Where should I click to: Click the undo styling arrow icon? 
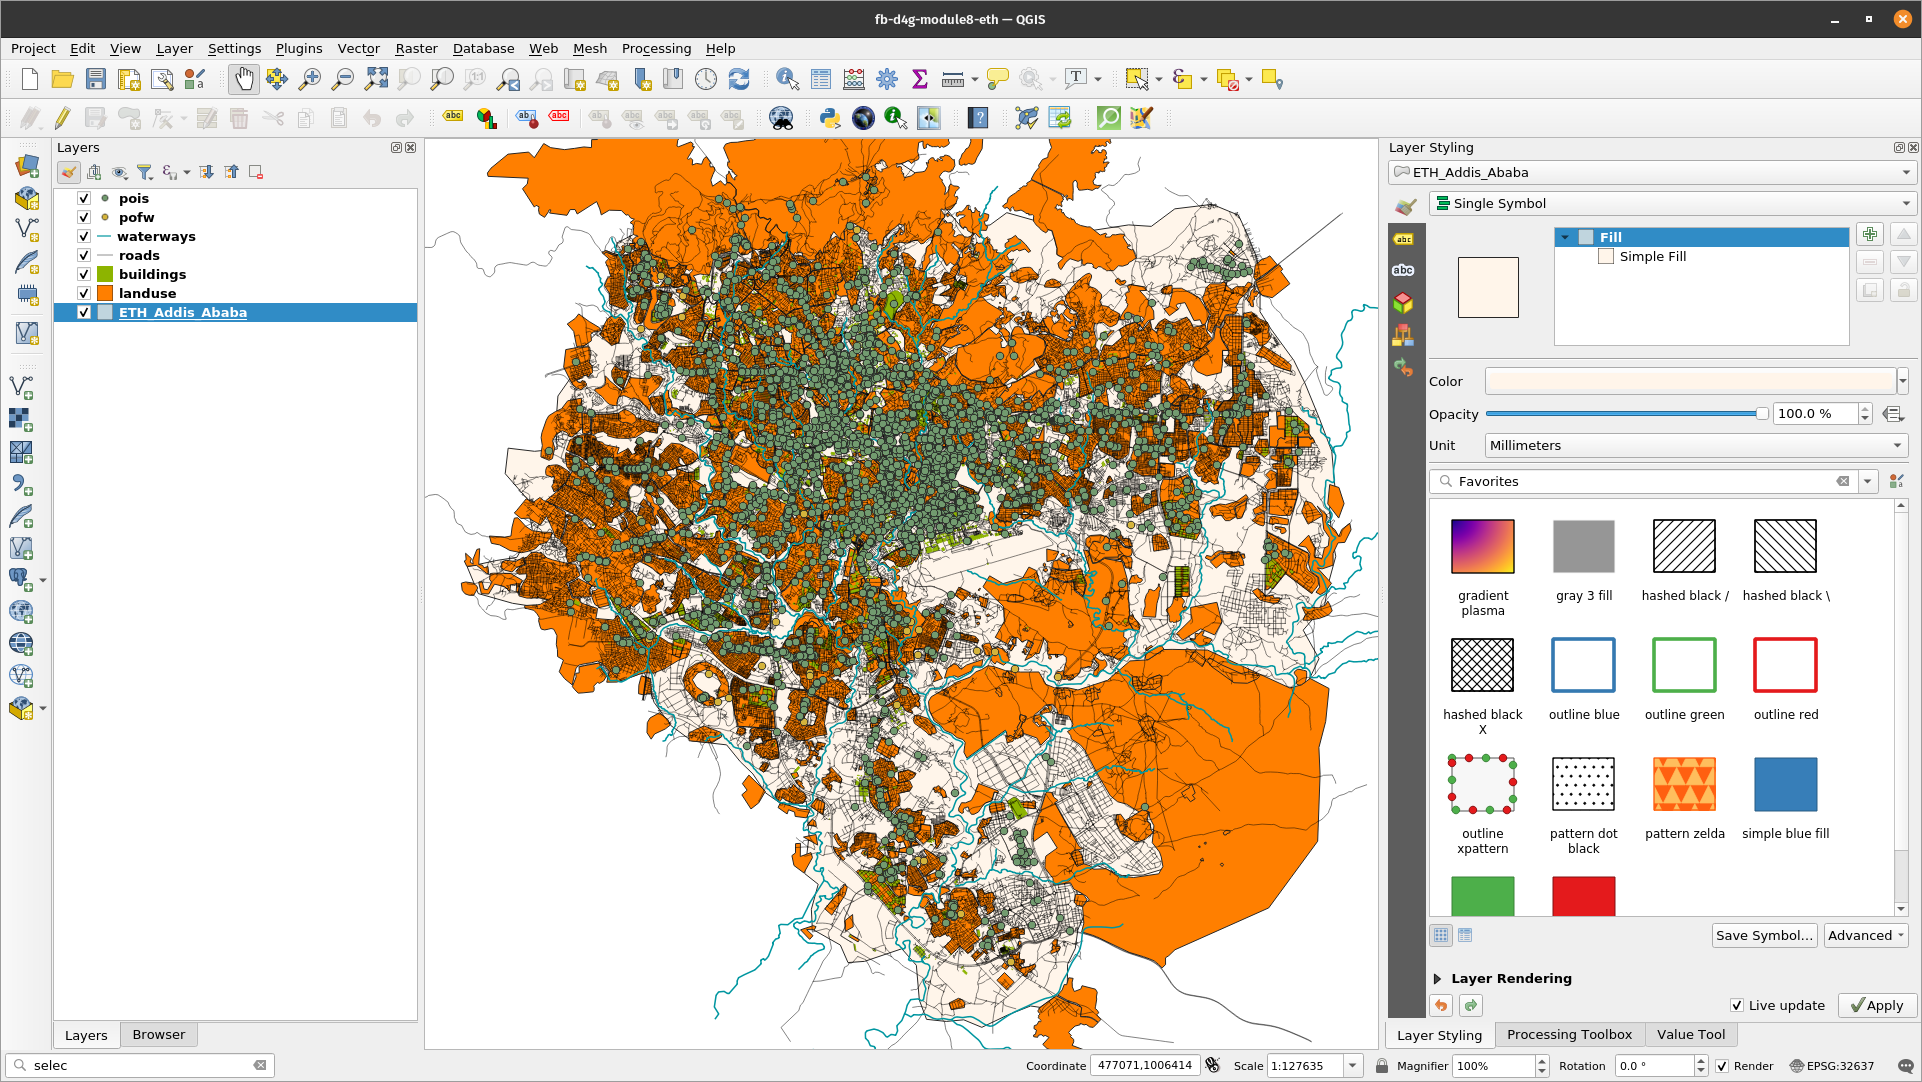[1441, 1006]
